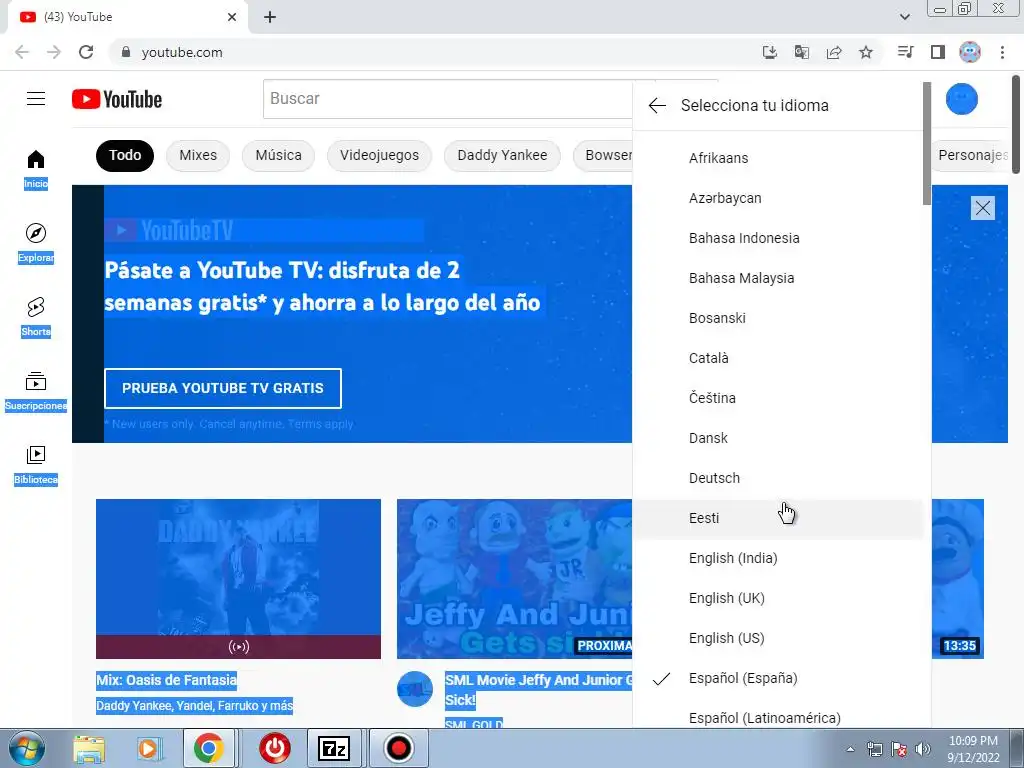Select the Videojuegos filter chip

point(379,155)
